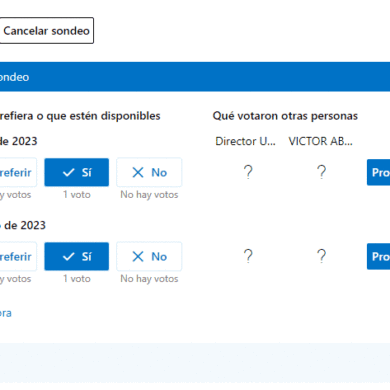
Task: Click Director U... question mark for second date
Action: [248, 256]
